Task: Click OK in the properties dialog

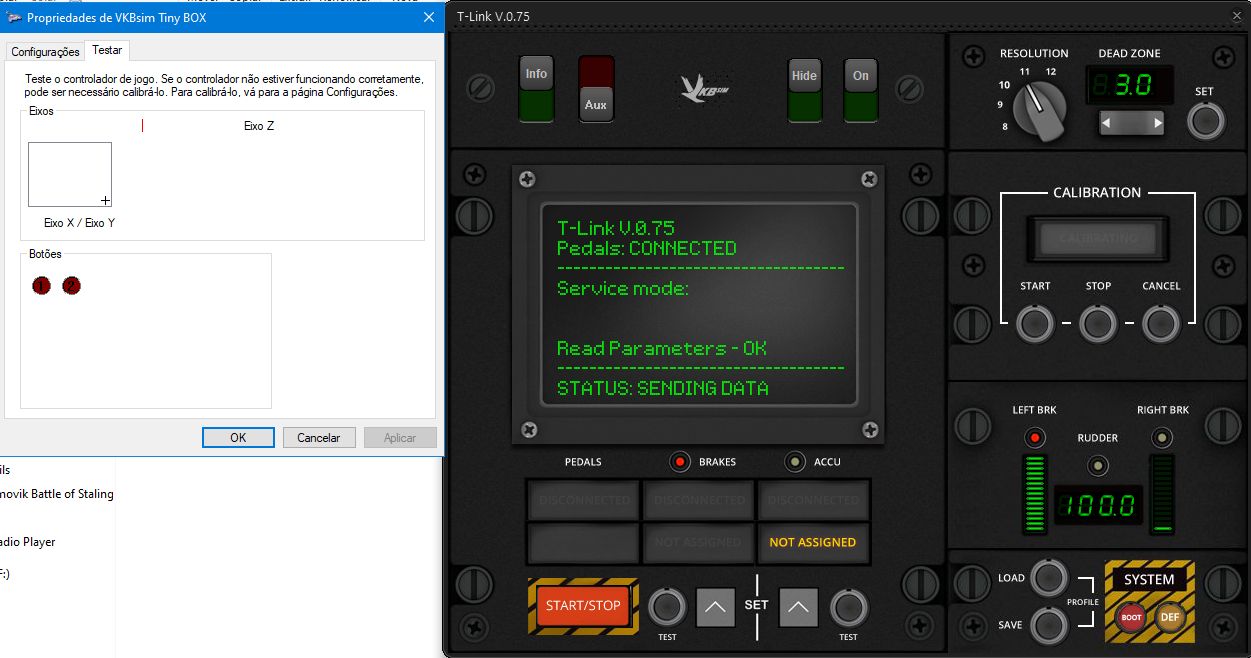Action: pos(238,437)
